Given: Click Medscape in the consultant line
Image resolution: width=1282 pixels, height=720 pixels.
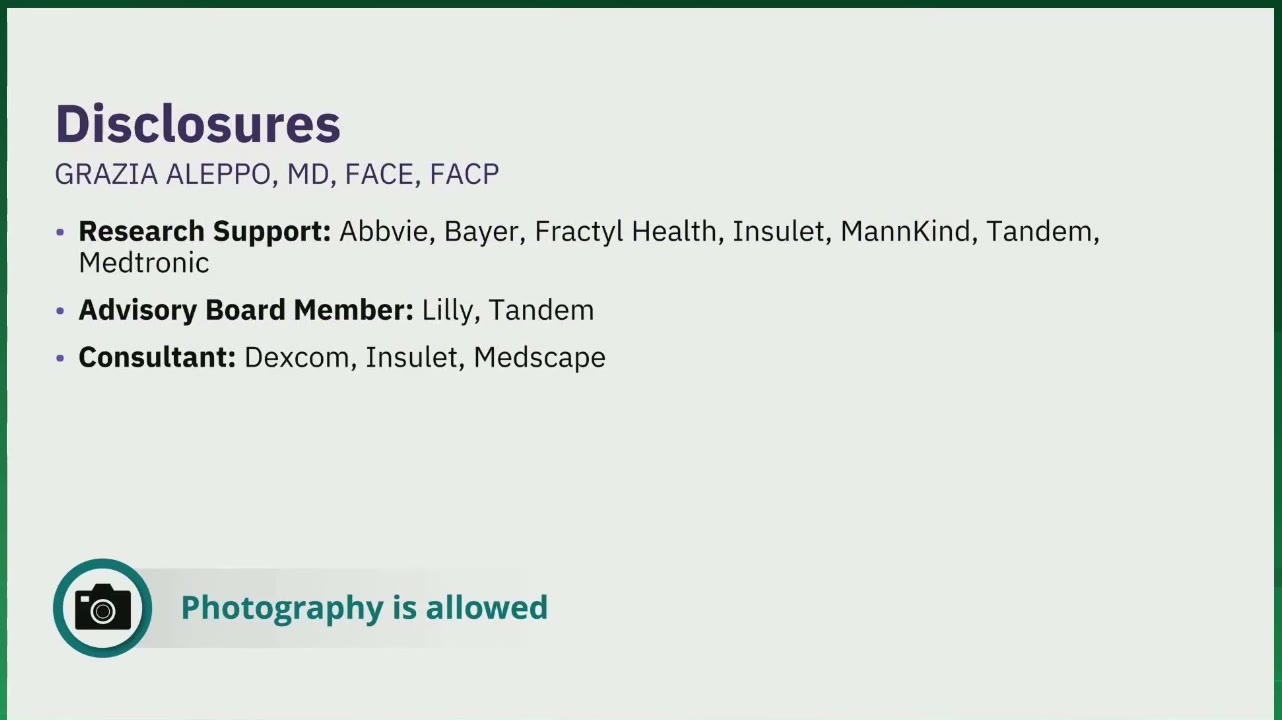Looking at the screenshot, I should pyautogui.click(x=540, y=358).
